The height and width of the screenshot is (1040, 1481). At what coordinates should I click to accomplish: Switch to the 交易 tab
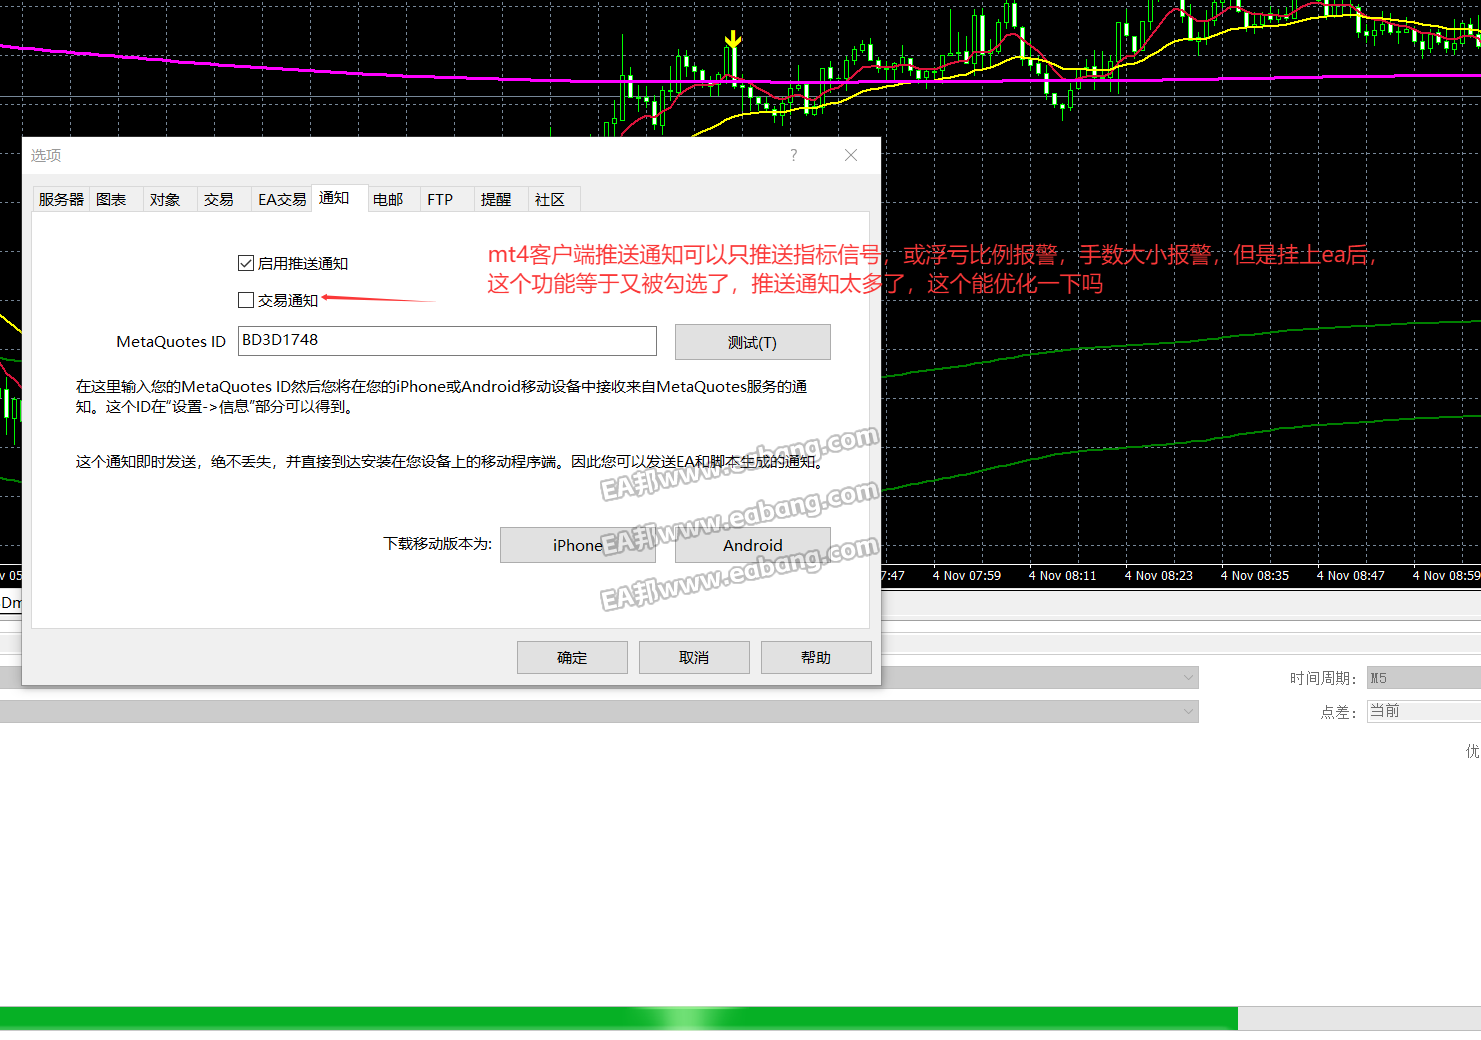[x=218, y=199]
